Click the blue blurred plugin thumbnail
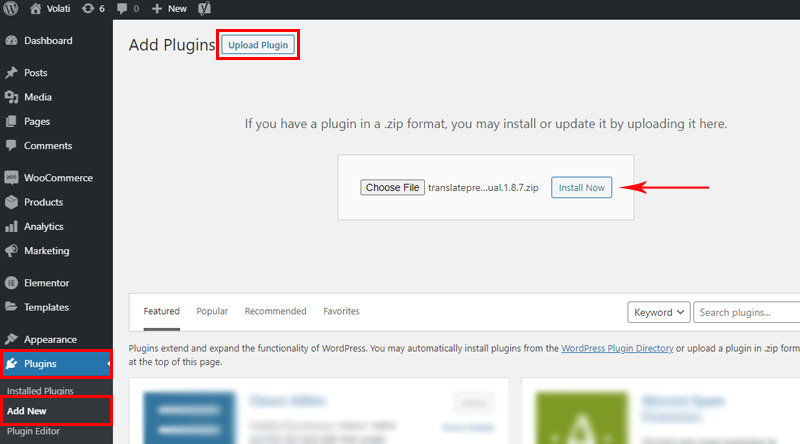 click(189, 417)
